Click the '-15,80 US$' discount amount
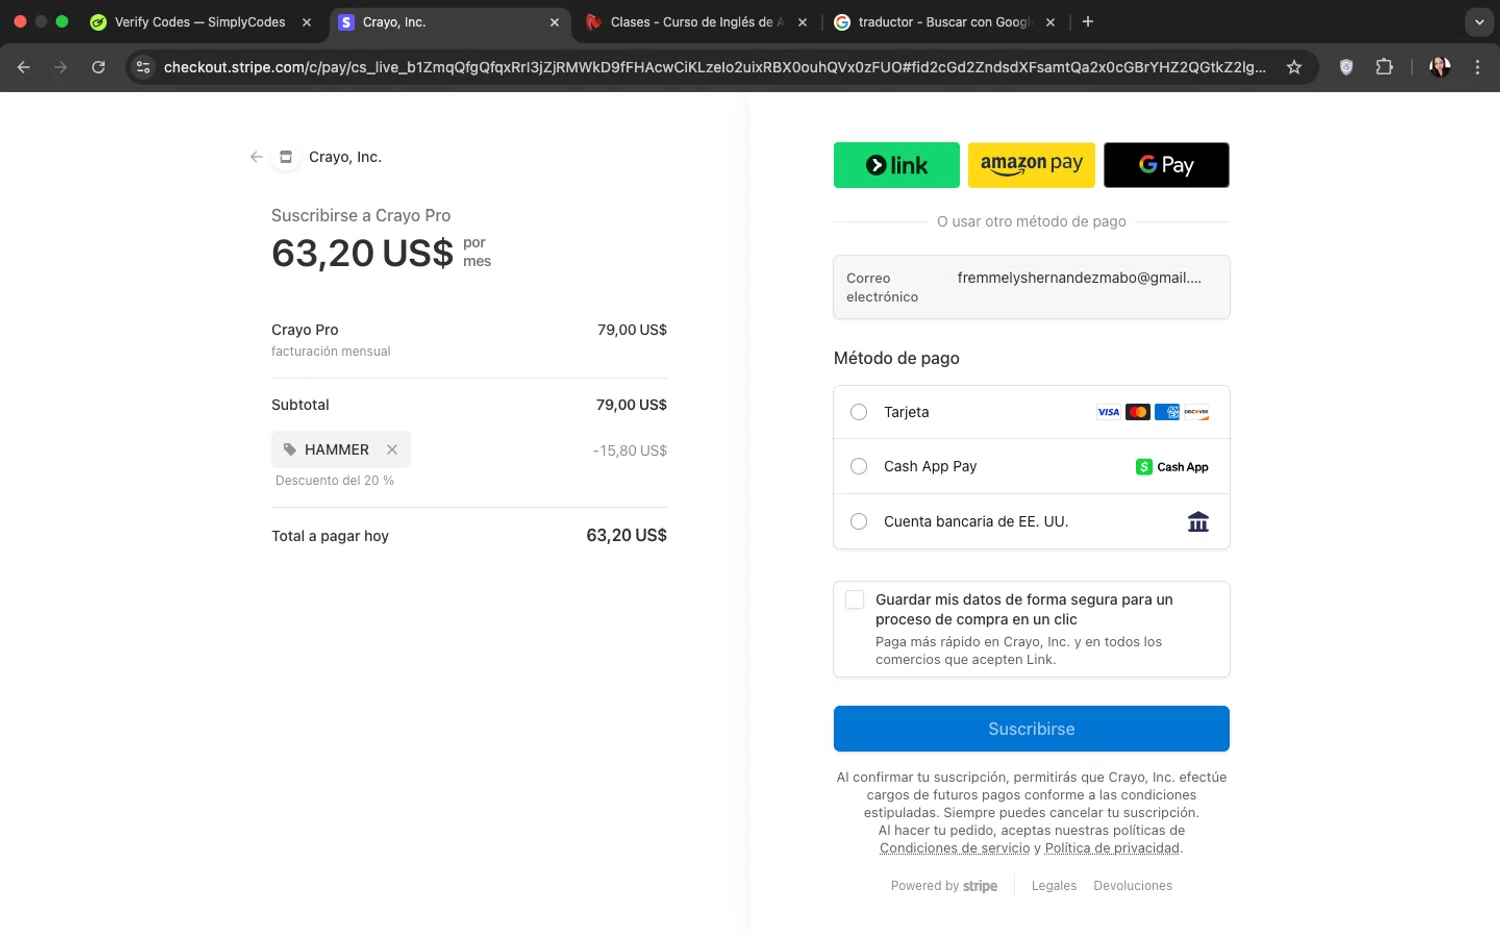Image resolution: width=1500 pixels, height=938 pixels. (629, 451)
